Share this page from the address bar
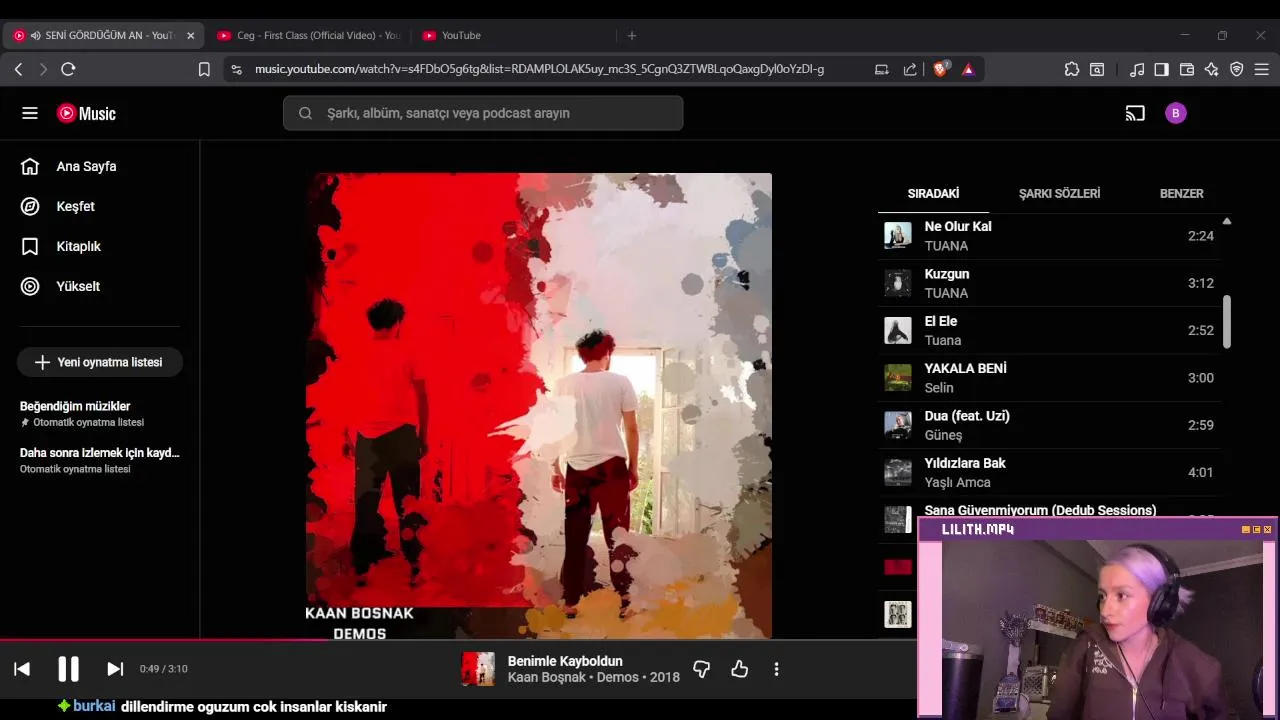1280x720 pixels. tap(910, 69)
